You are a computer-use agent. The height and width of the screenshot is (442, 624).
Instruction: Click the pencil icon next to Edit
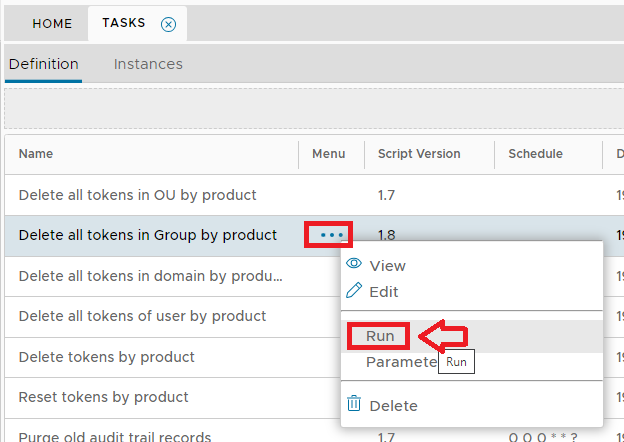[x=353, y=291]
